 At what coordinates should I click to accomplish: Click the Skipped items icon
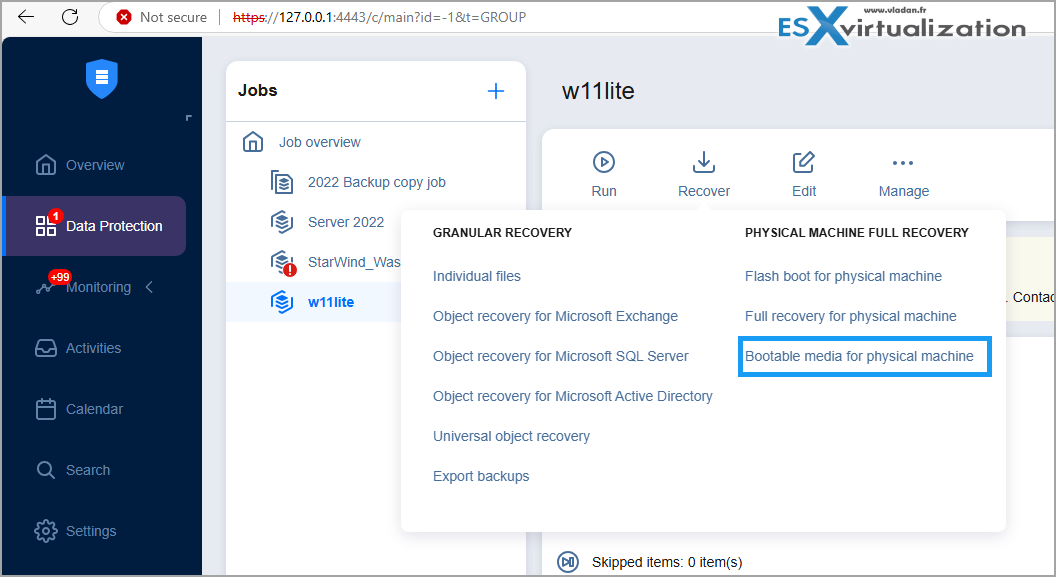568,562
